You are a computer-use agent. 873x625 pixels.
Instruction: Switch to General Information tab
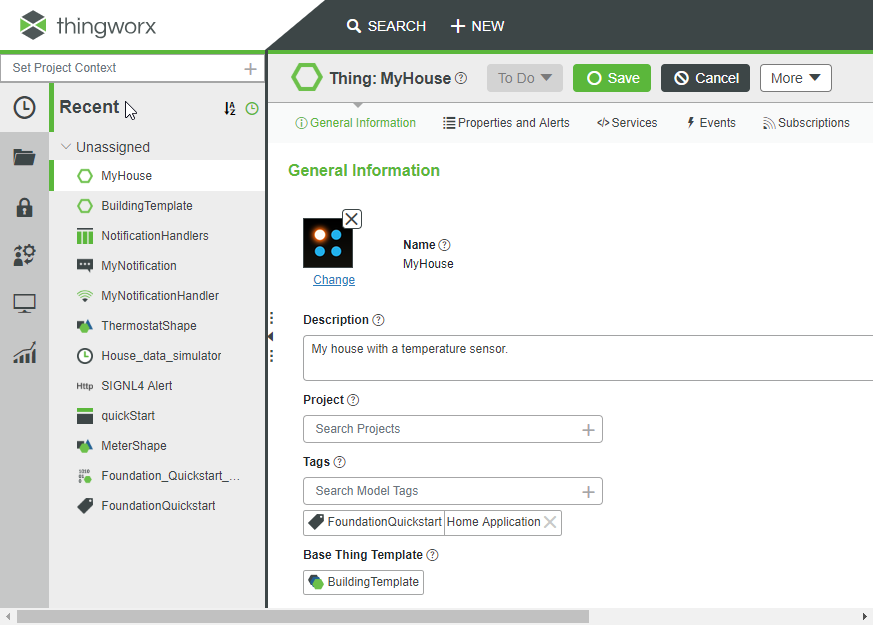tap(356, 123)
